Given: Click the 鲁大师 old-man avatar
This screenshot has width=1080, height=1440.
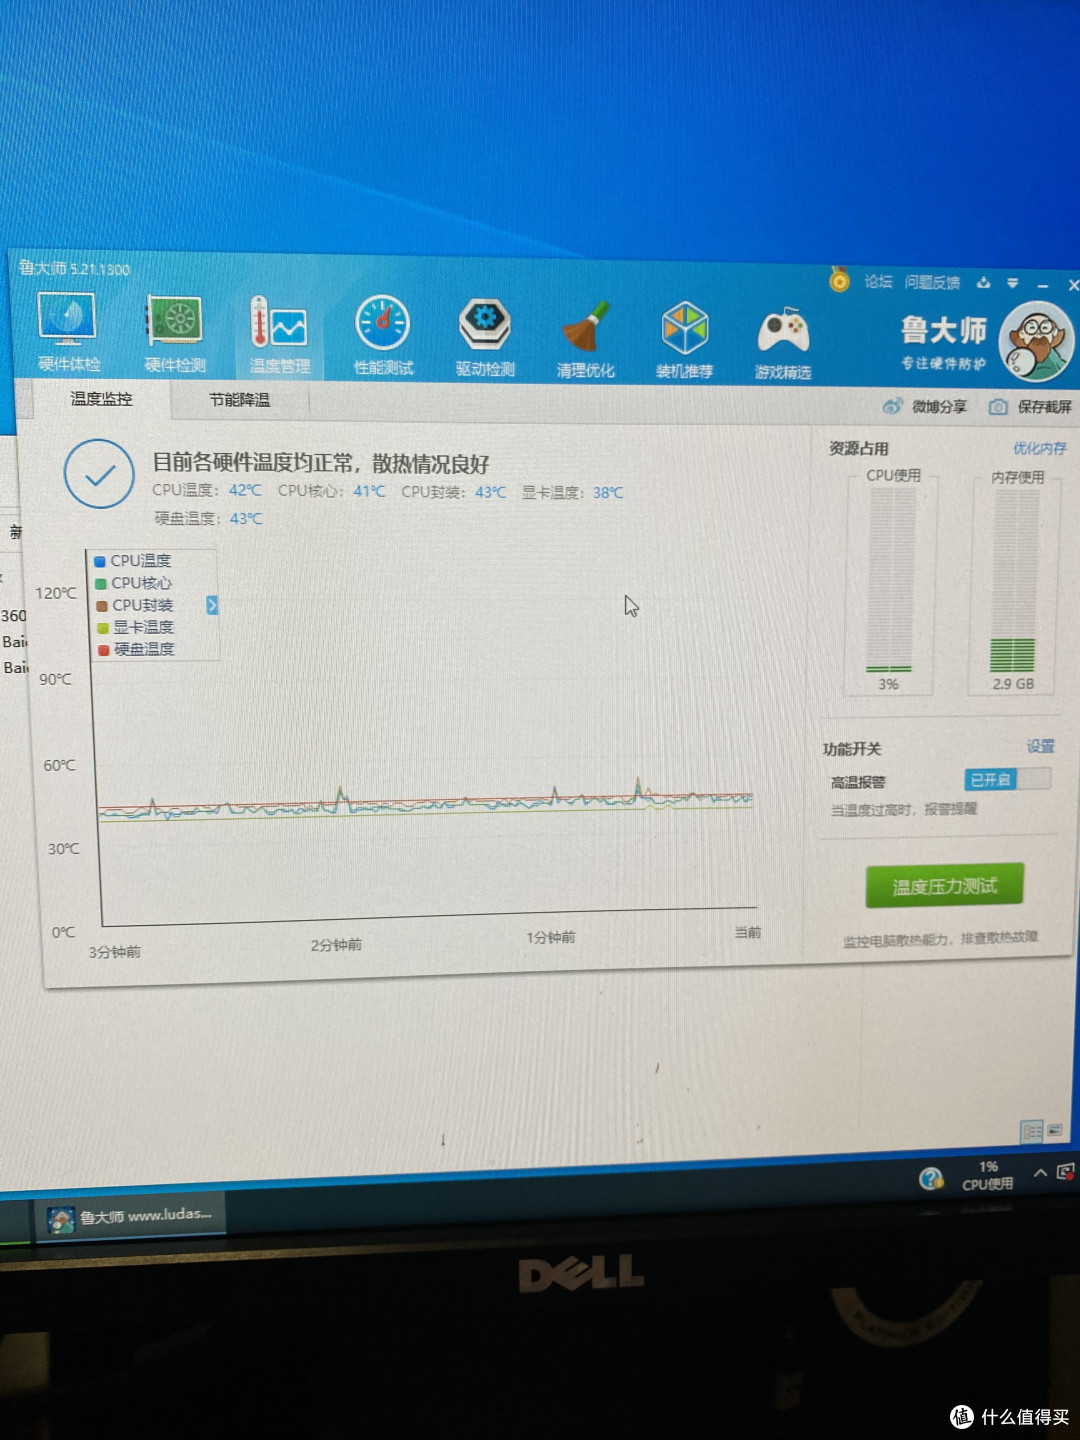Looking at the screenshot, I should (x=1036, y=341).
